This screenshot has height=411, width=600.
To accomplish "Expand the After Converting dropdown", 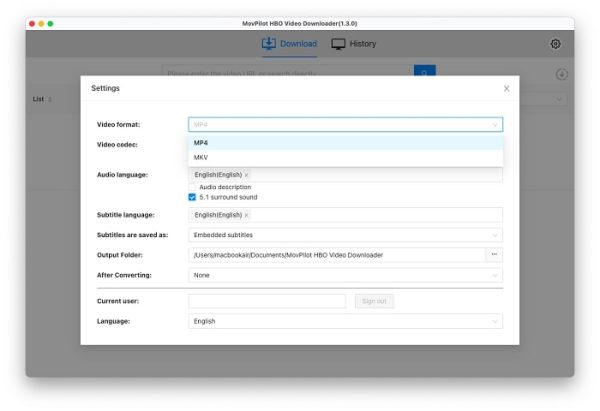I will point(346,275).
